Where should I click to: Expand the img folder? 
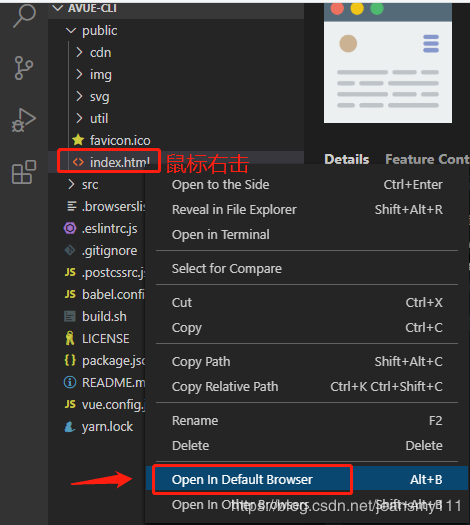(79, 74)
